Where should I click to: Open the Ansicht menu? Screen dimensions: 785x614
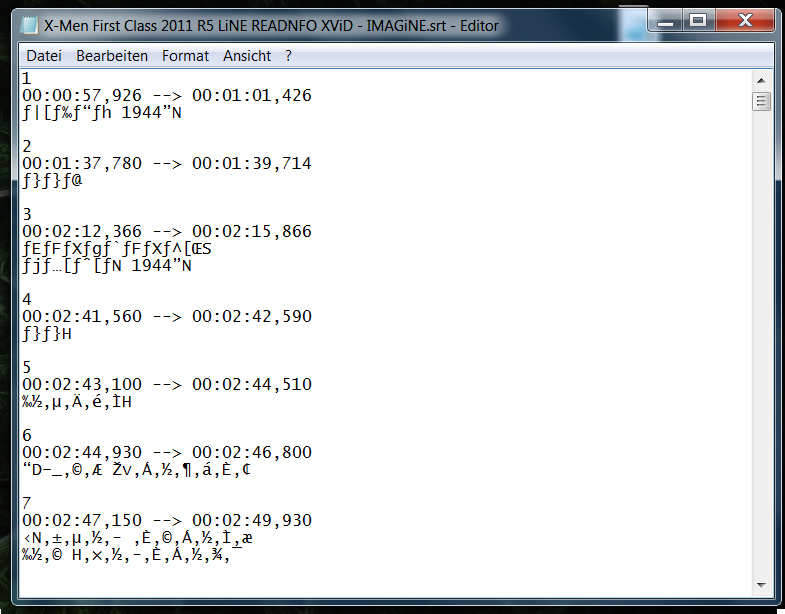pyautogui.click(x=247, y=56)
